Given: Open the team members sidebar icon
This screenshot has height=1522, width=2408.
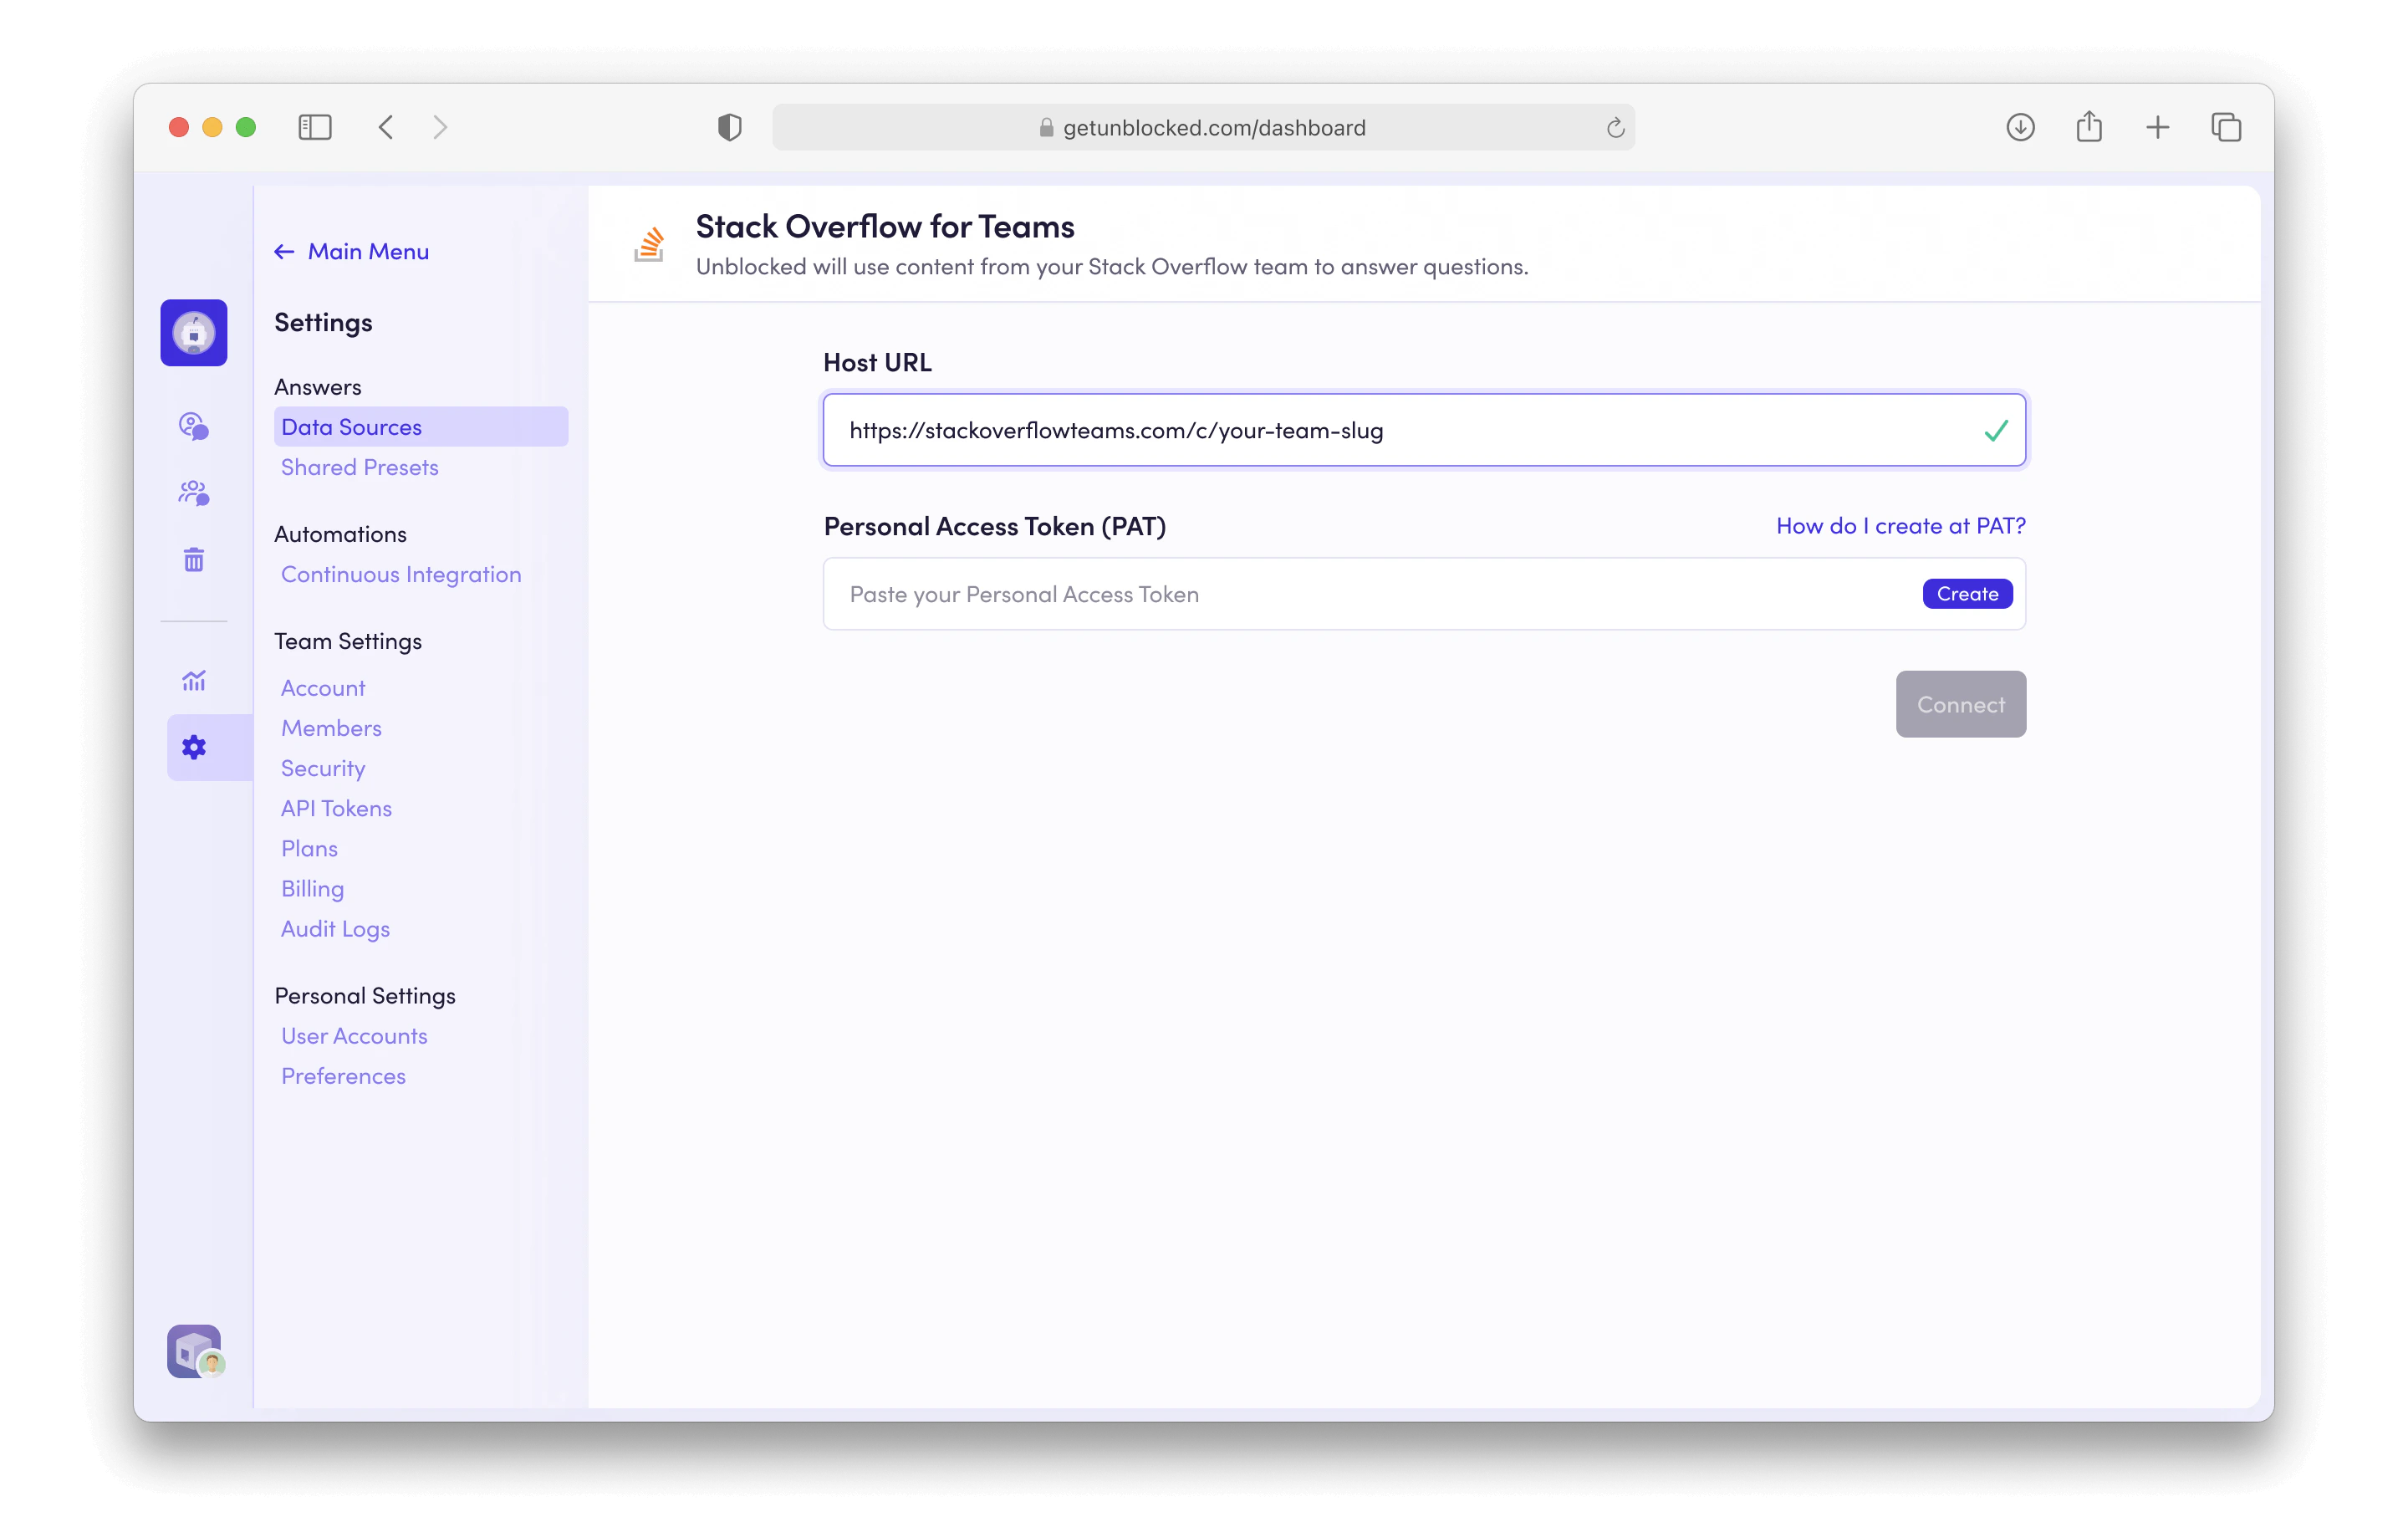Looking at the screenshot, I should pos(194,493).
